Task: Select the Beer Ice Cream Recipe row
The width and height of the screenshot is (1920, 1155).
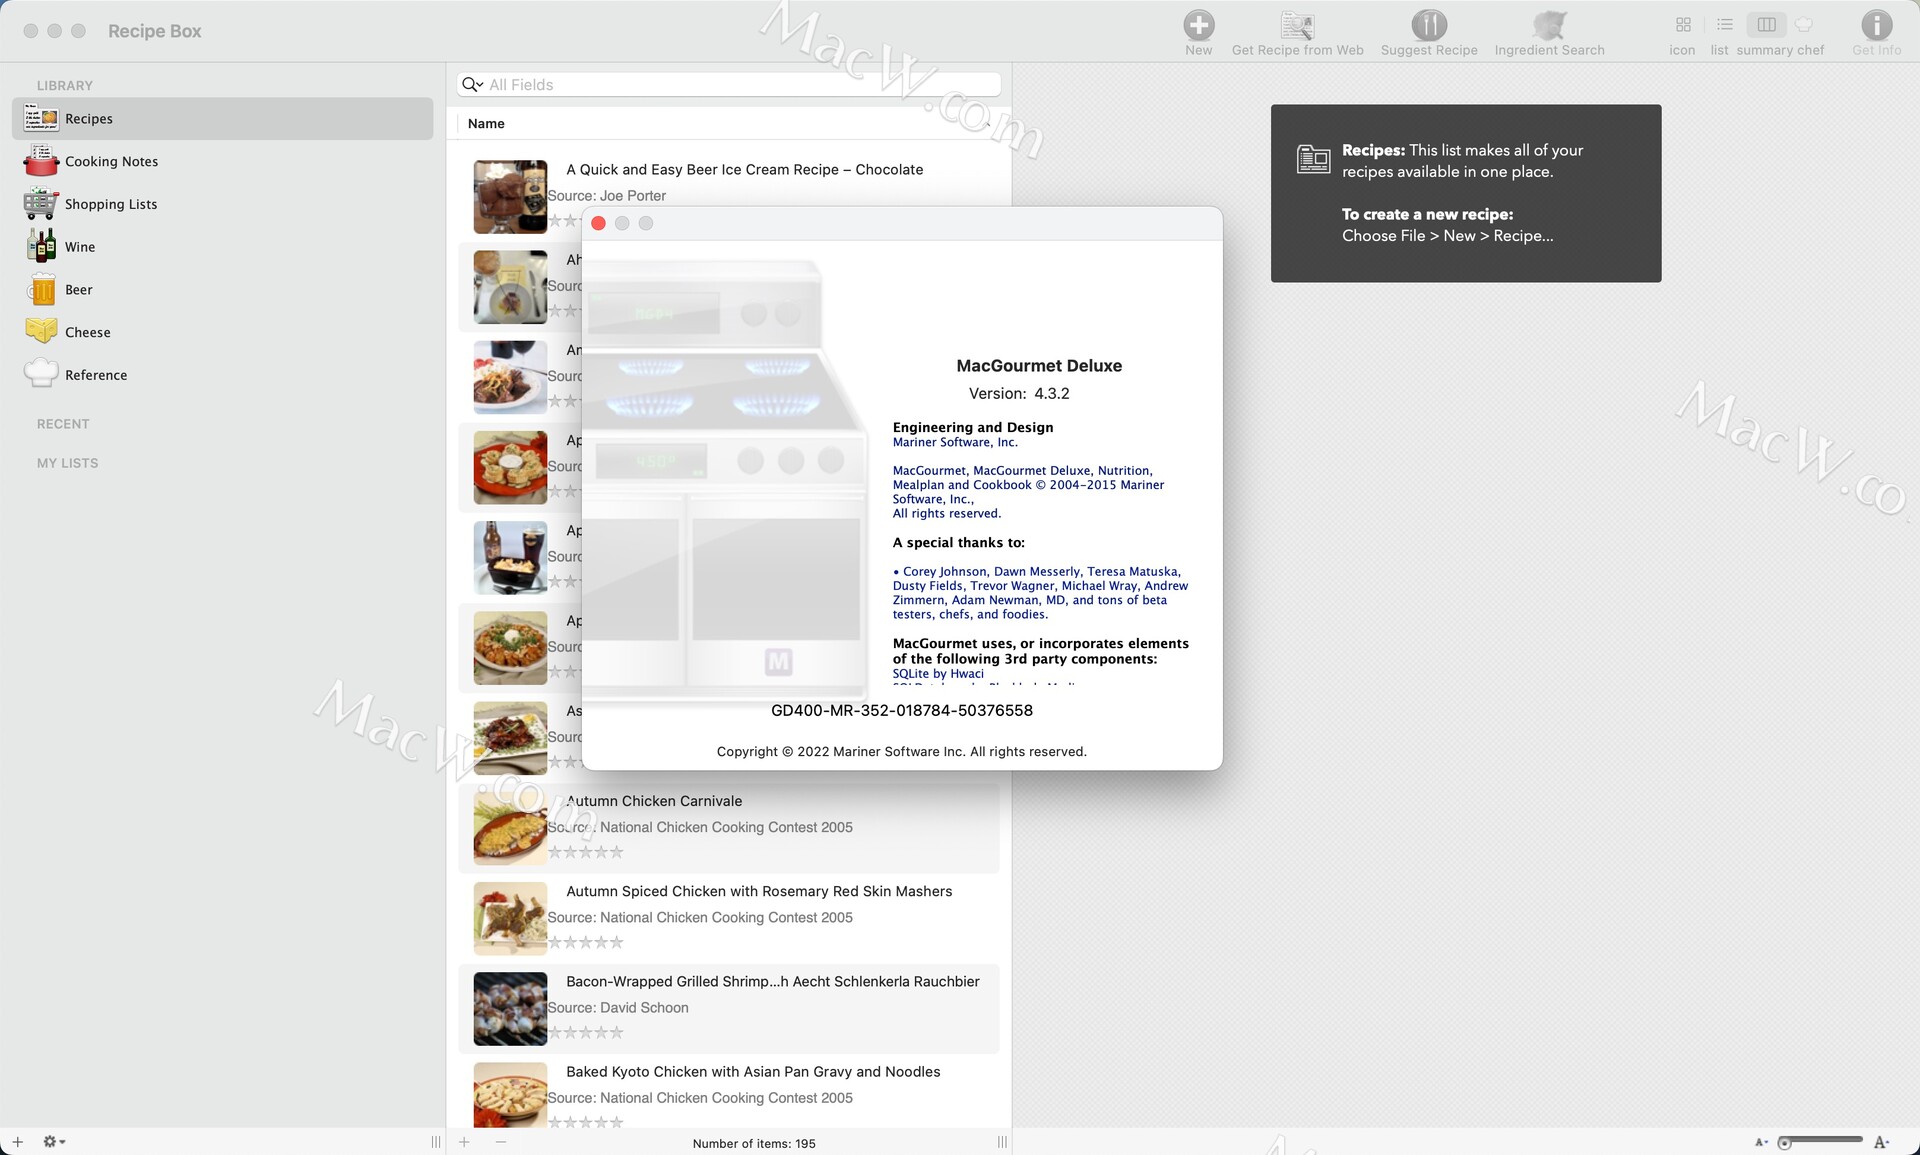Action: (728, 196)
